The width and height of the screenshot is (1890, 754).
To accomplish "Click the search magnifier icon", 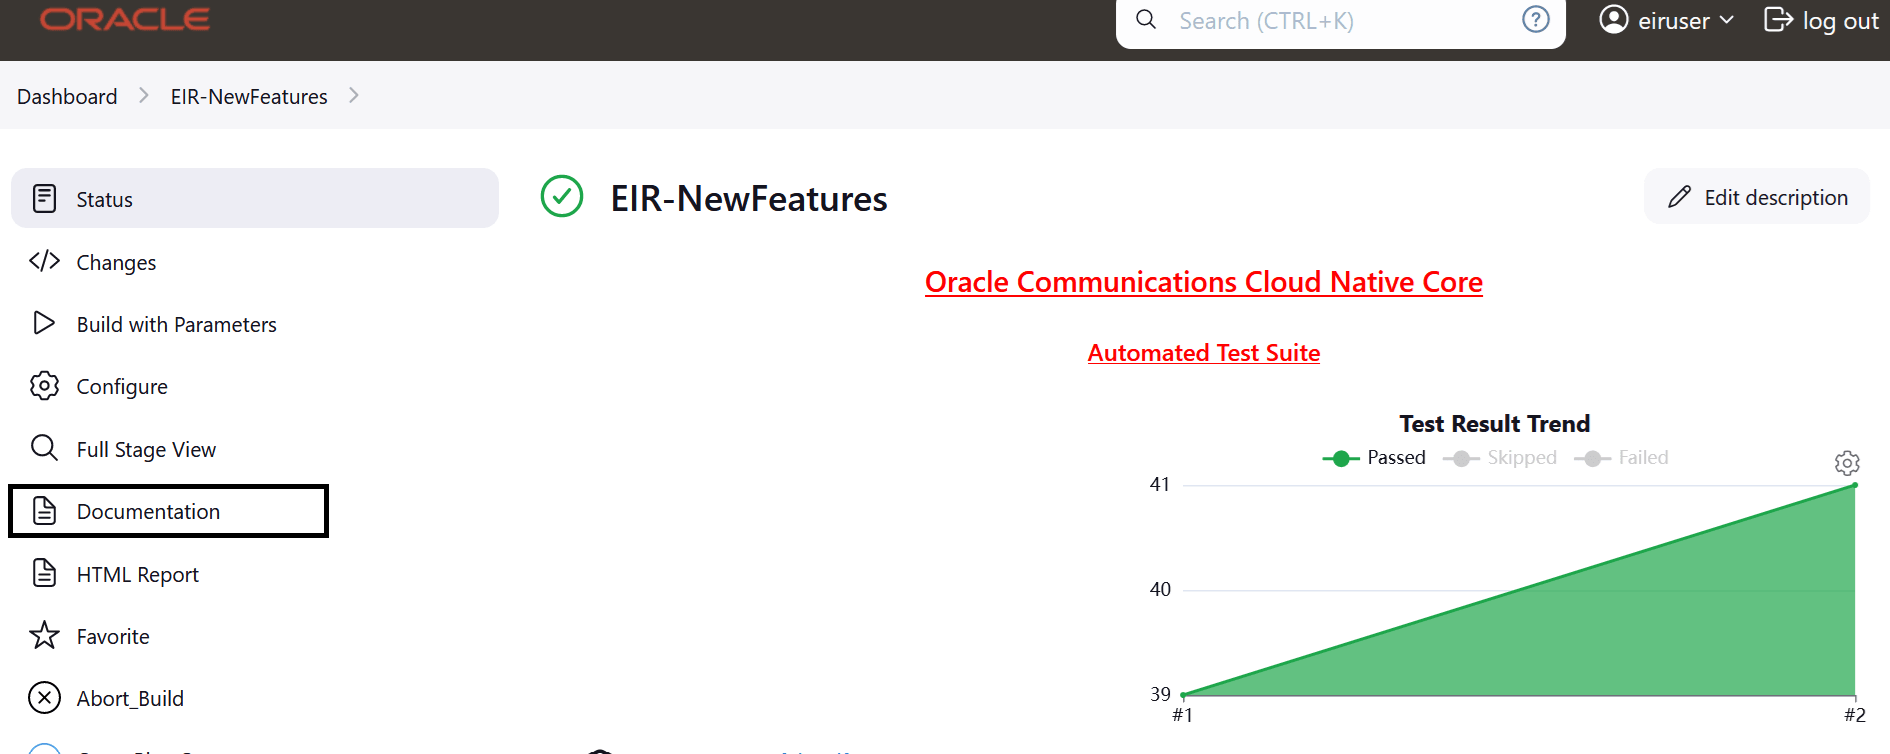I will tap(1146, 20).
